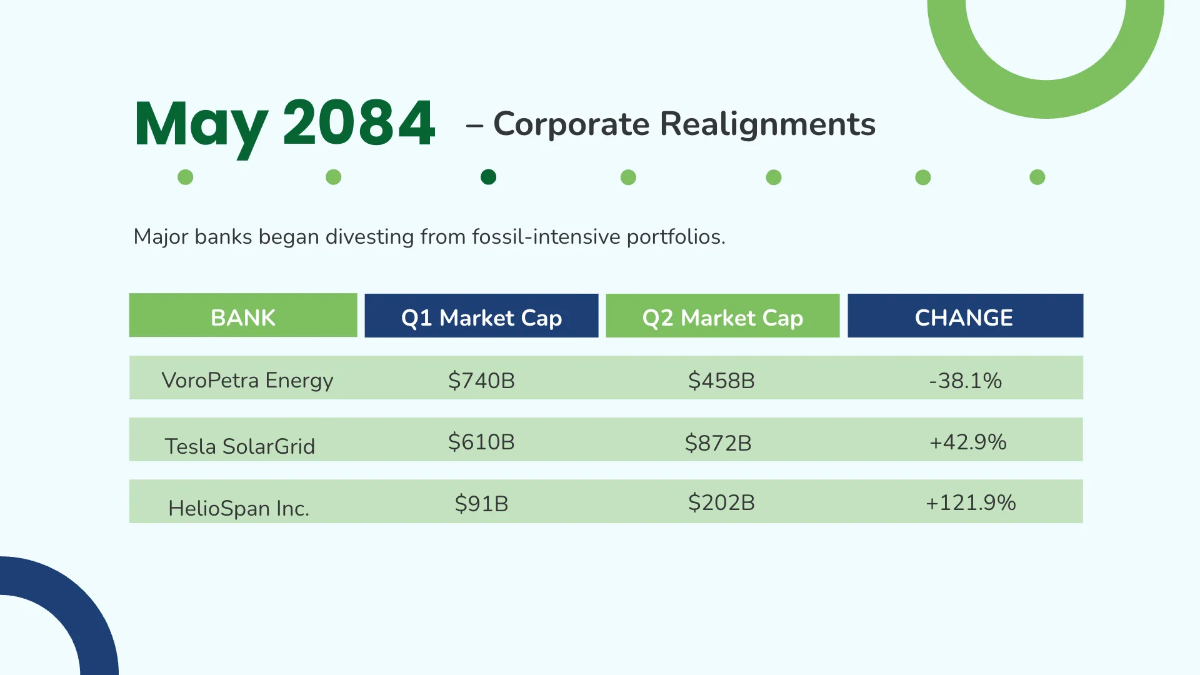Select the HelioSpan Inc. cell

point(239,508)
